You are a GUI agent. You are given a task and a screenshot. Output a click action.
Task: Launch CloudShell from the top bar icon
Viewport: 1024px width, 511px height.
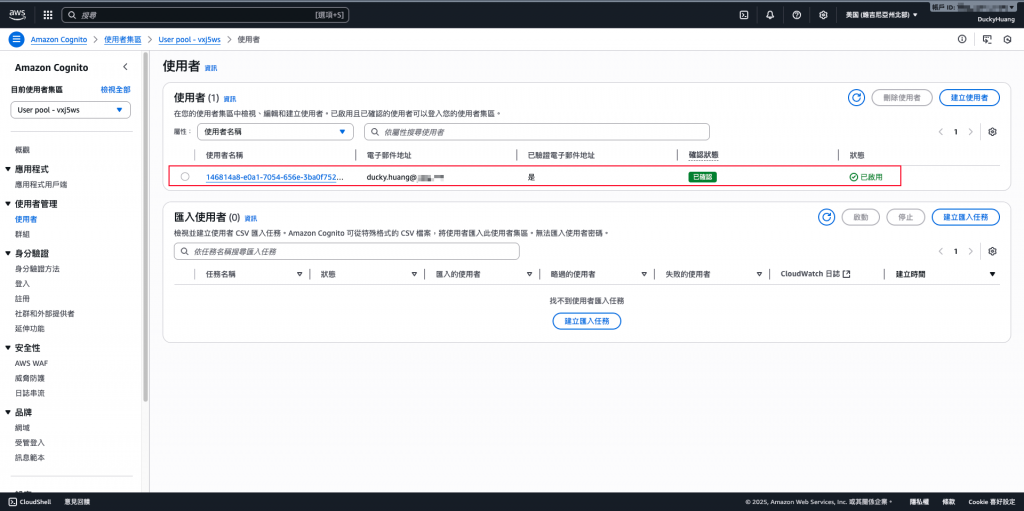pos(743,14)
